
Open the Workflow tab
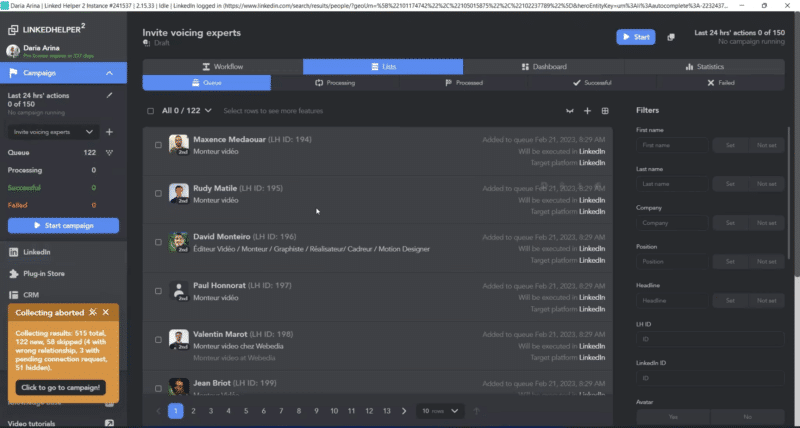[222, 67]
